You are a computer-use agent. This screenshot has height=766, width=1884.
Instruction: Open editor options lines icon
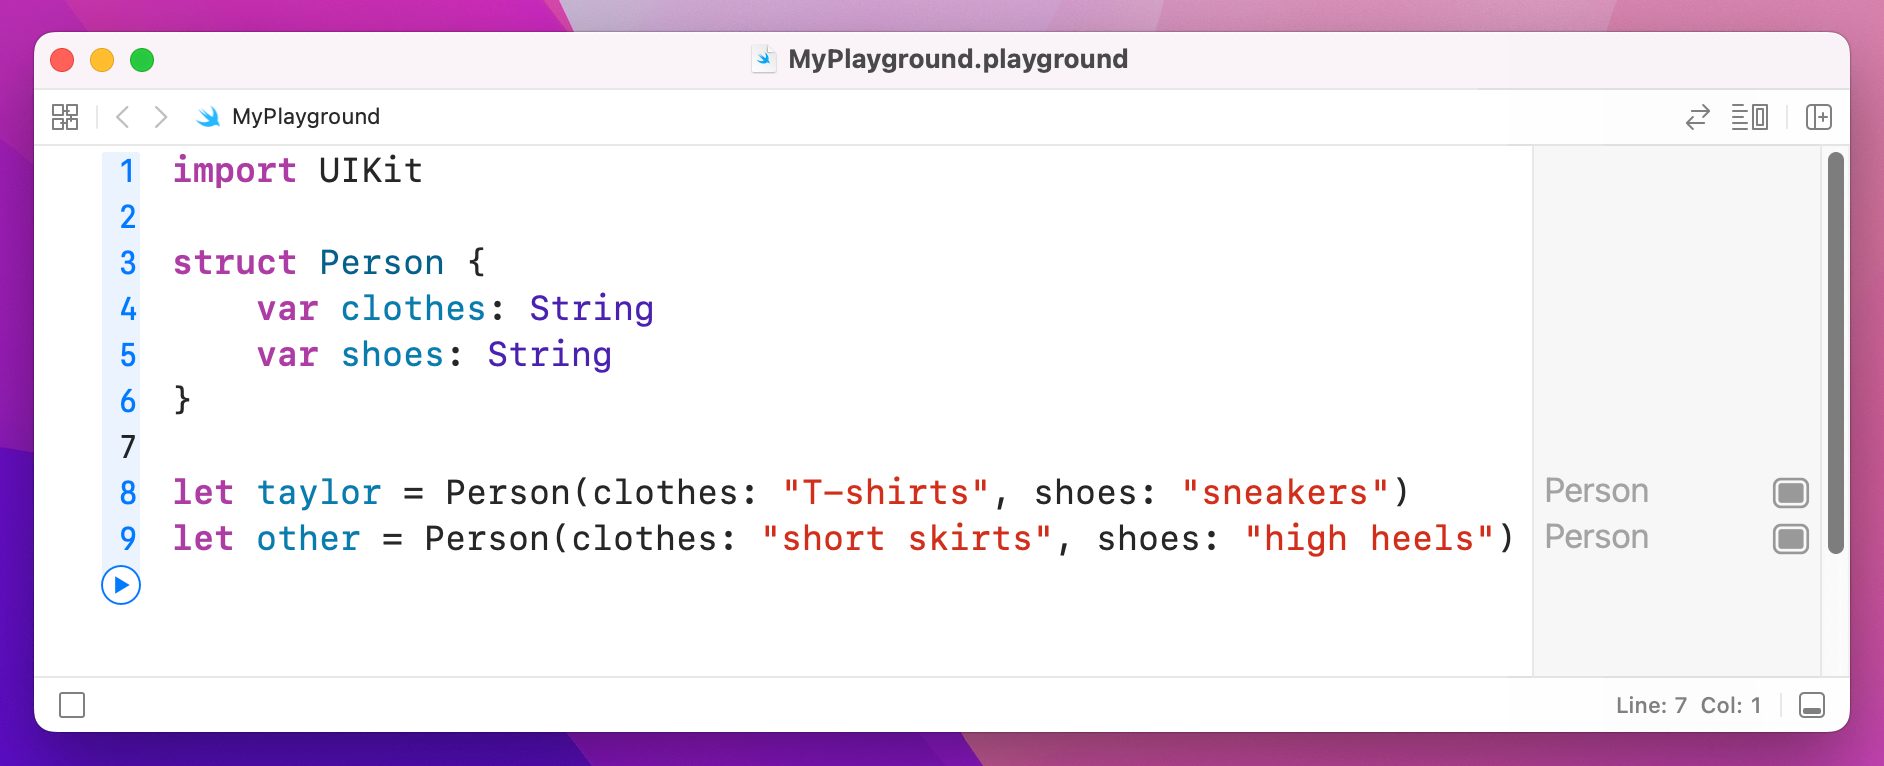[x=1750, y=117]
